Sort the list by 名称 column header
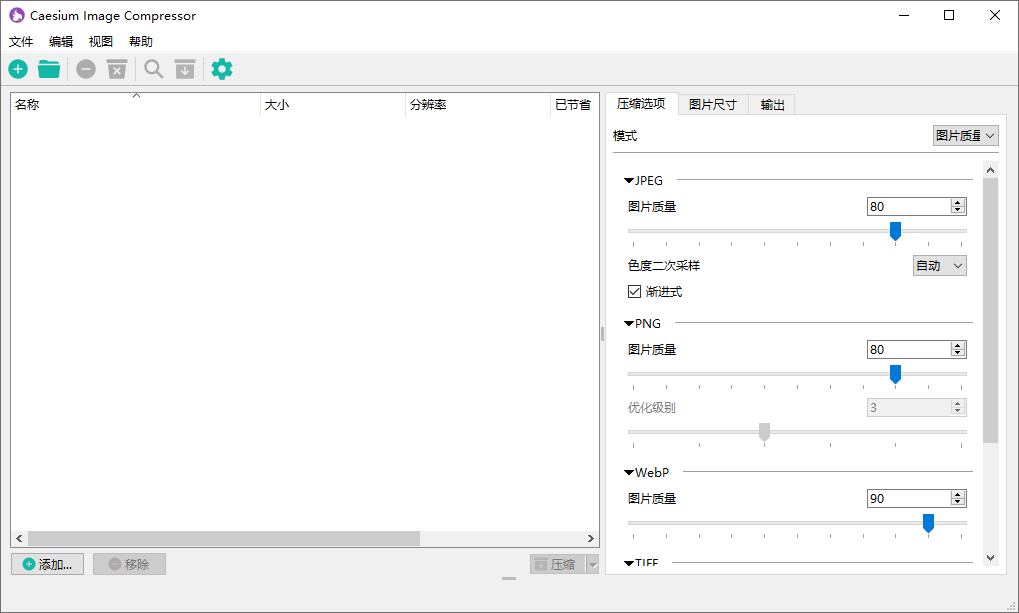This screenshot has height=613, width=1019. pyautogui.click(x=136, y=105)
